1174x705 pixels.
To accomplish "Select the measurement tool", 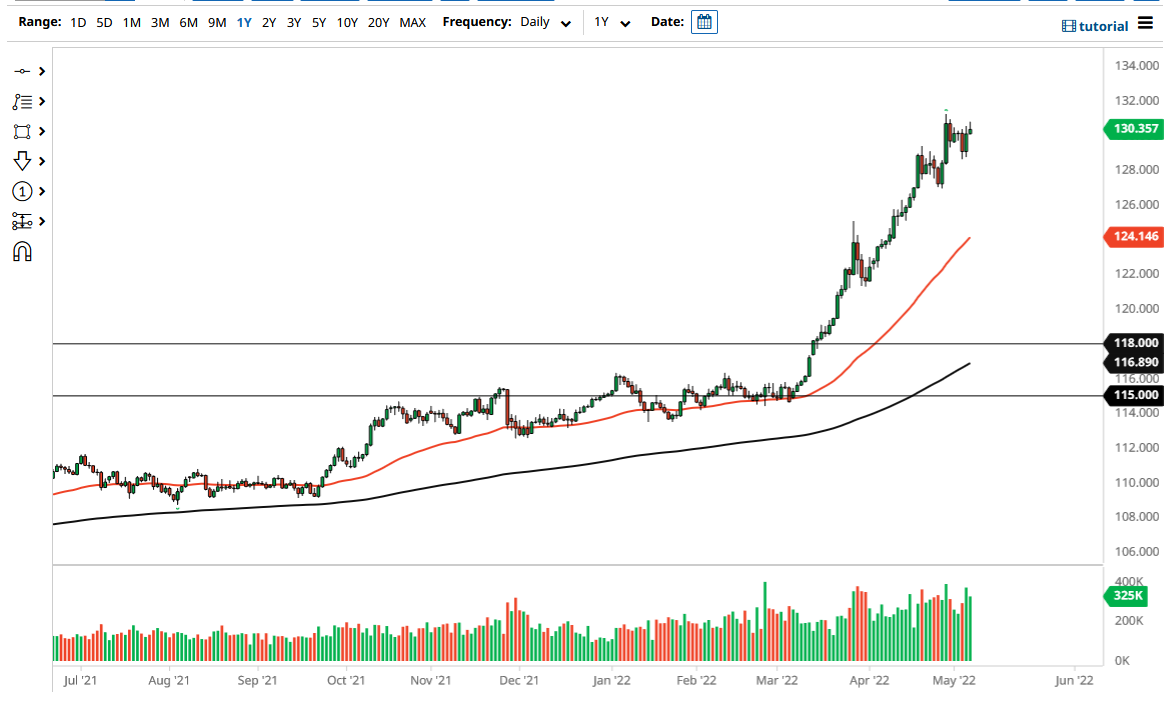I will click(24, 221).
